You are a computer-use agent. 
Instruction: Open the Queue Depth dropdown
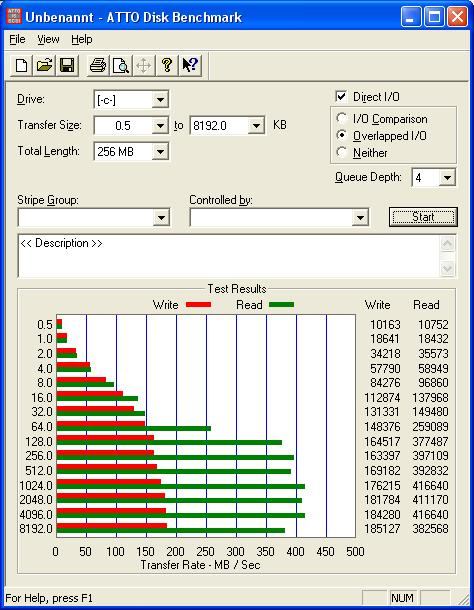coord(447,178)
